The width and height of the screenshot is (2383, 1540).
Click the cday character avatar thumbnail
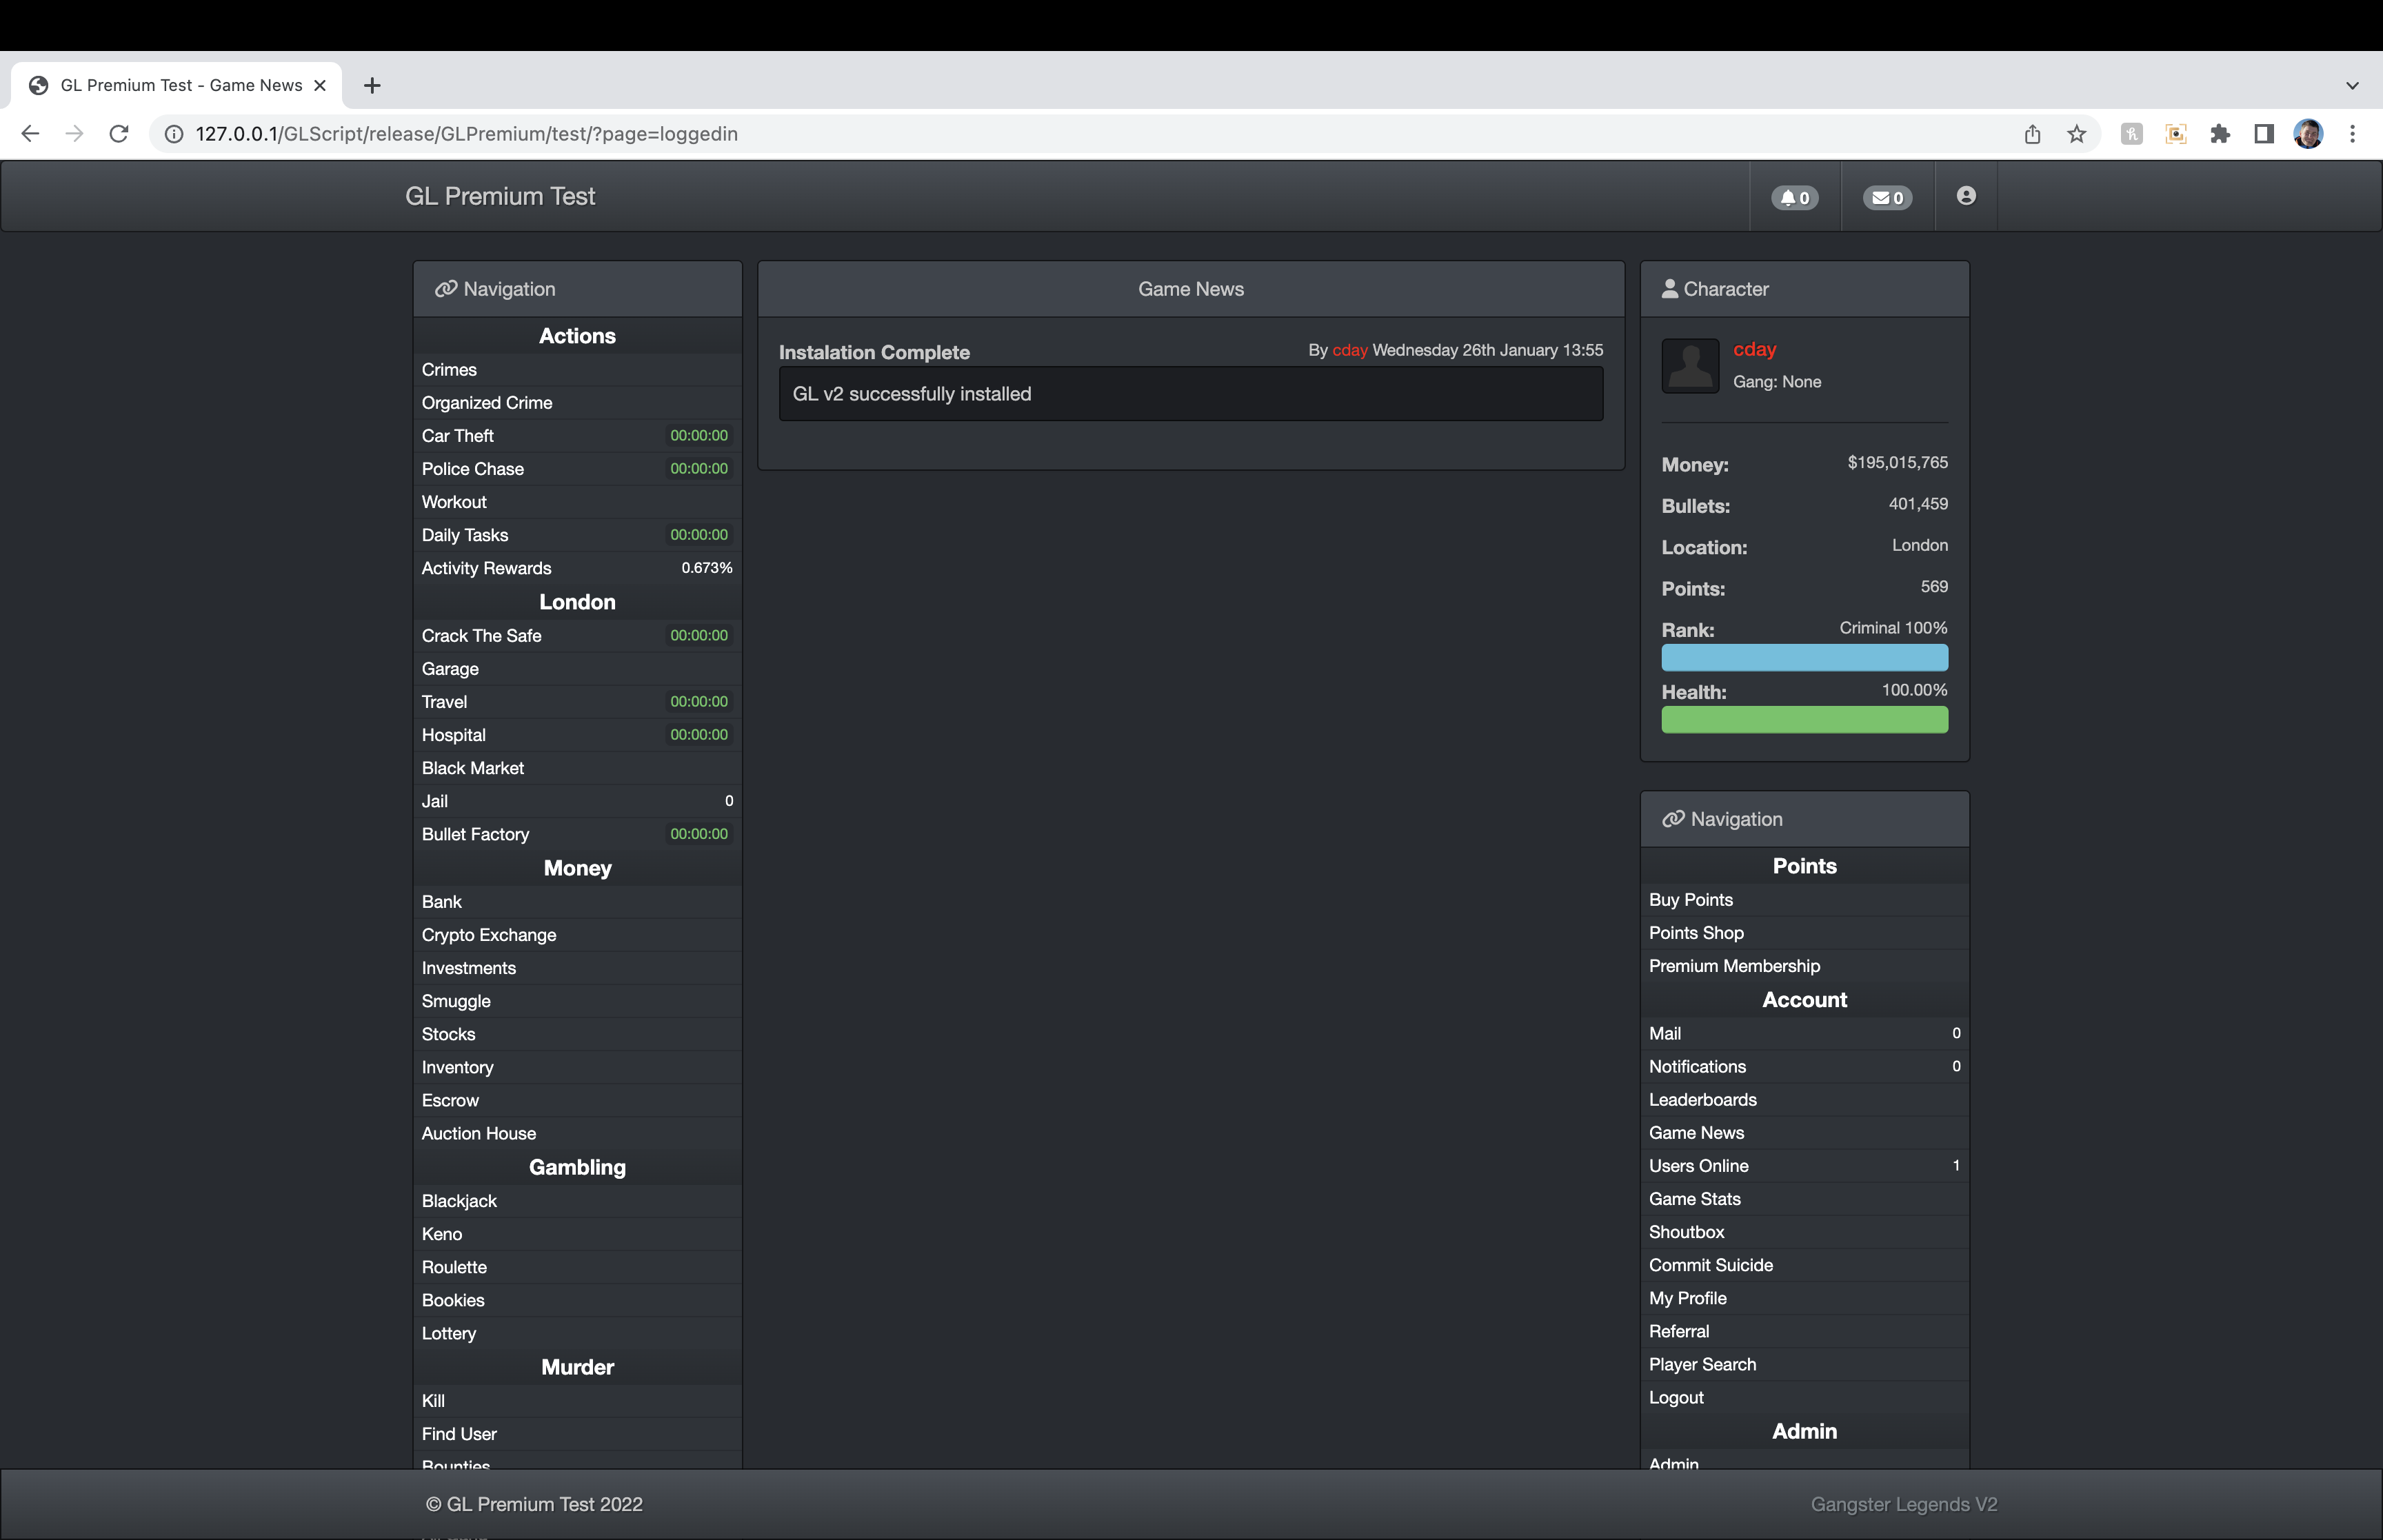[1690, 365]
